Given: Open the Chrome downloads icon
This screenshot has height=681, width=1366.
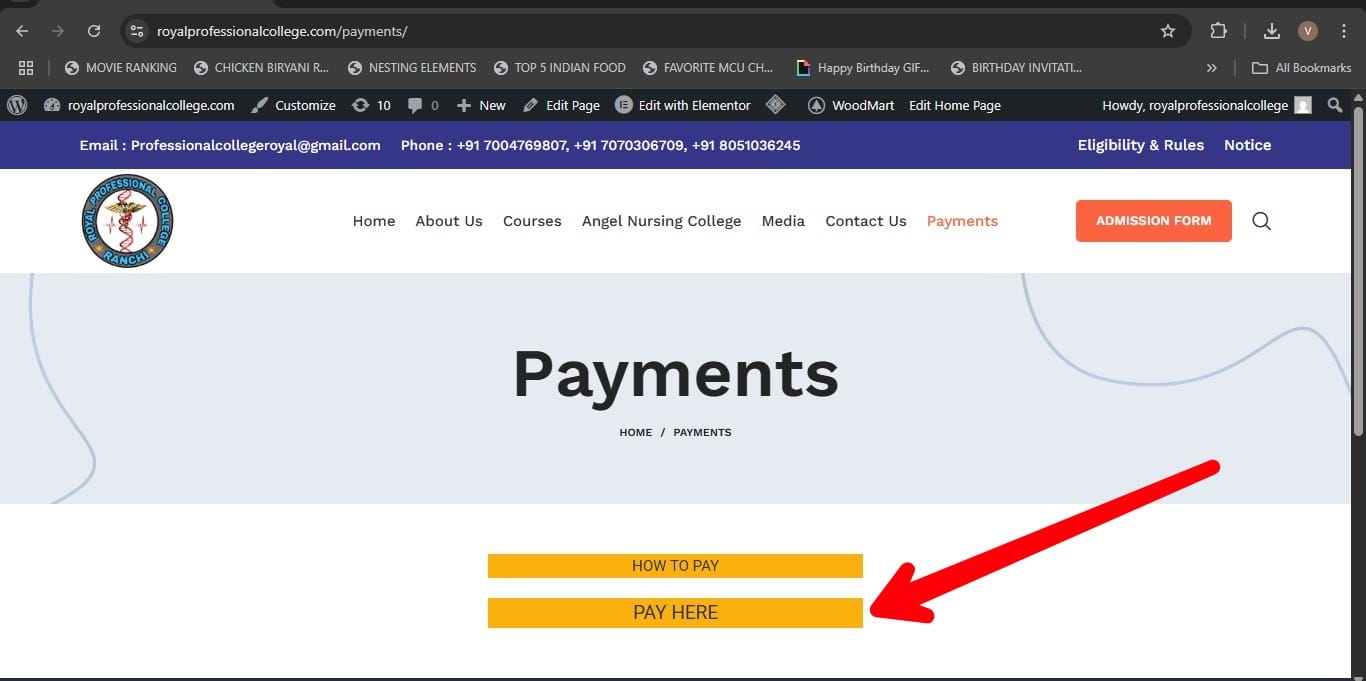Looking at the screenshot, I should [1271, 31].
